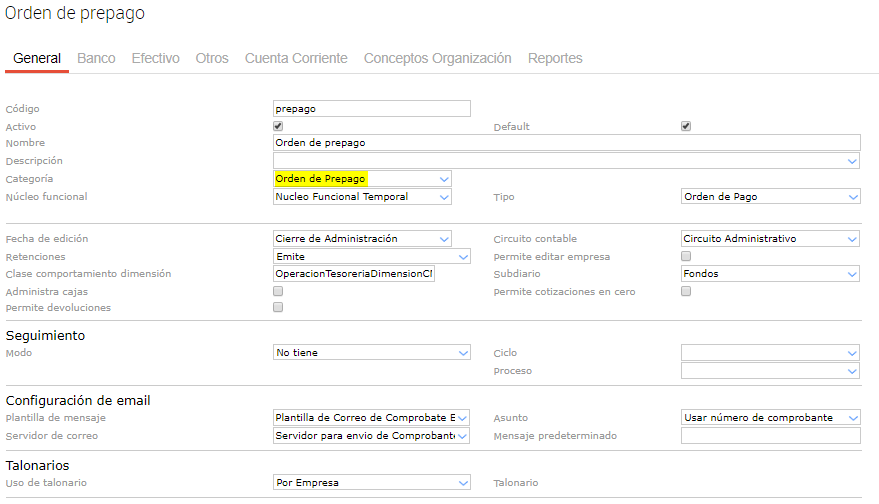Check the Administra cajas option
Viewport: 879px width, 504px height.
(x=278, y=291)
